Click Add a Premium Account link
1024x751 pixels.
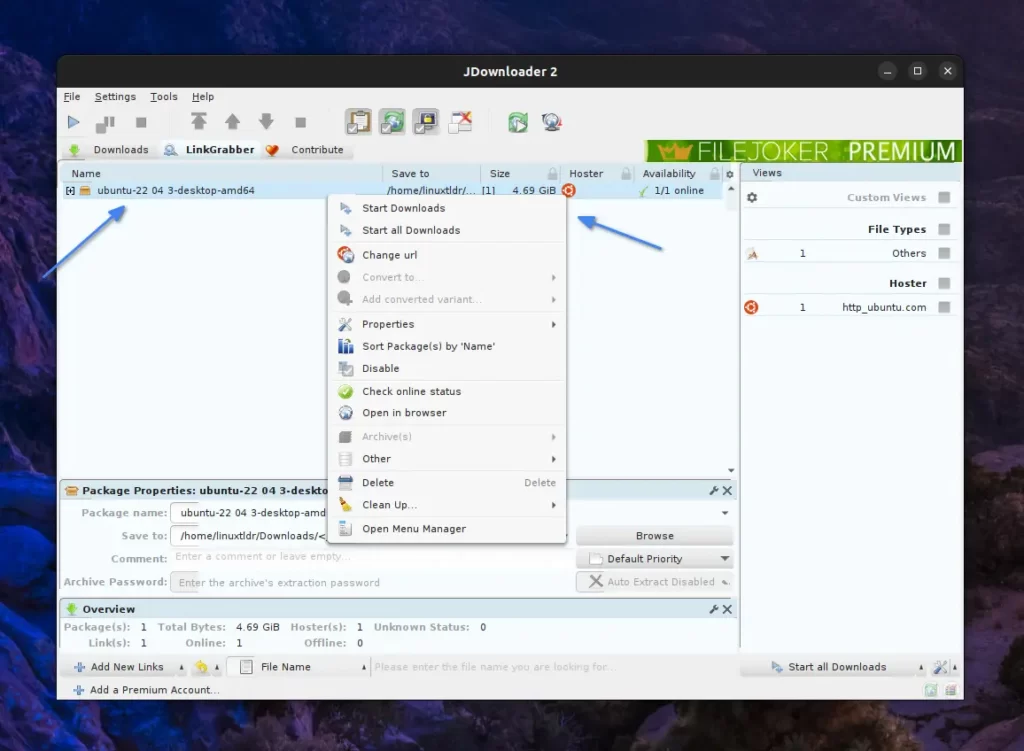click(146, 690)
